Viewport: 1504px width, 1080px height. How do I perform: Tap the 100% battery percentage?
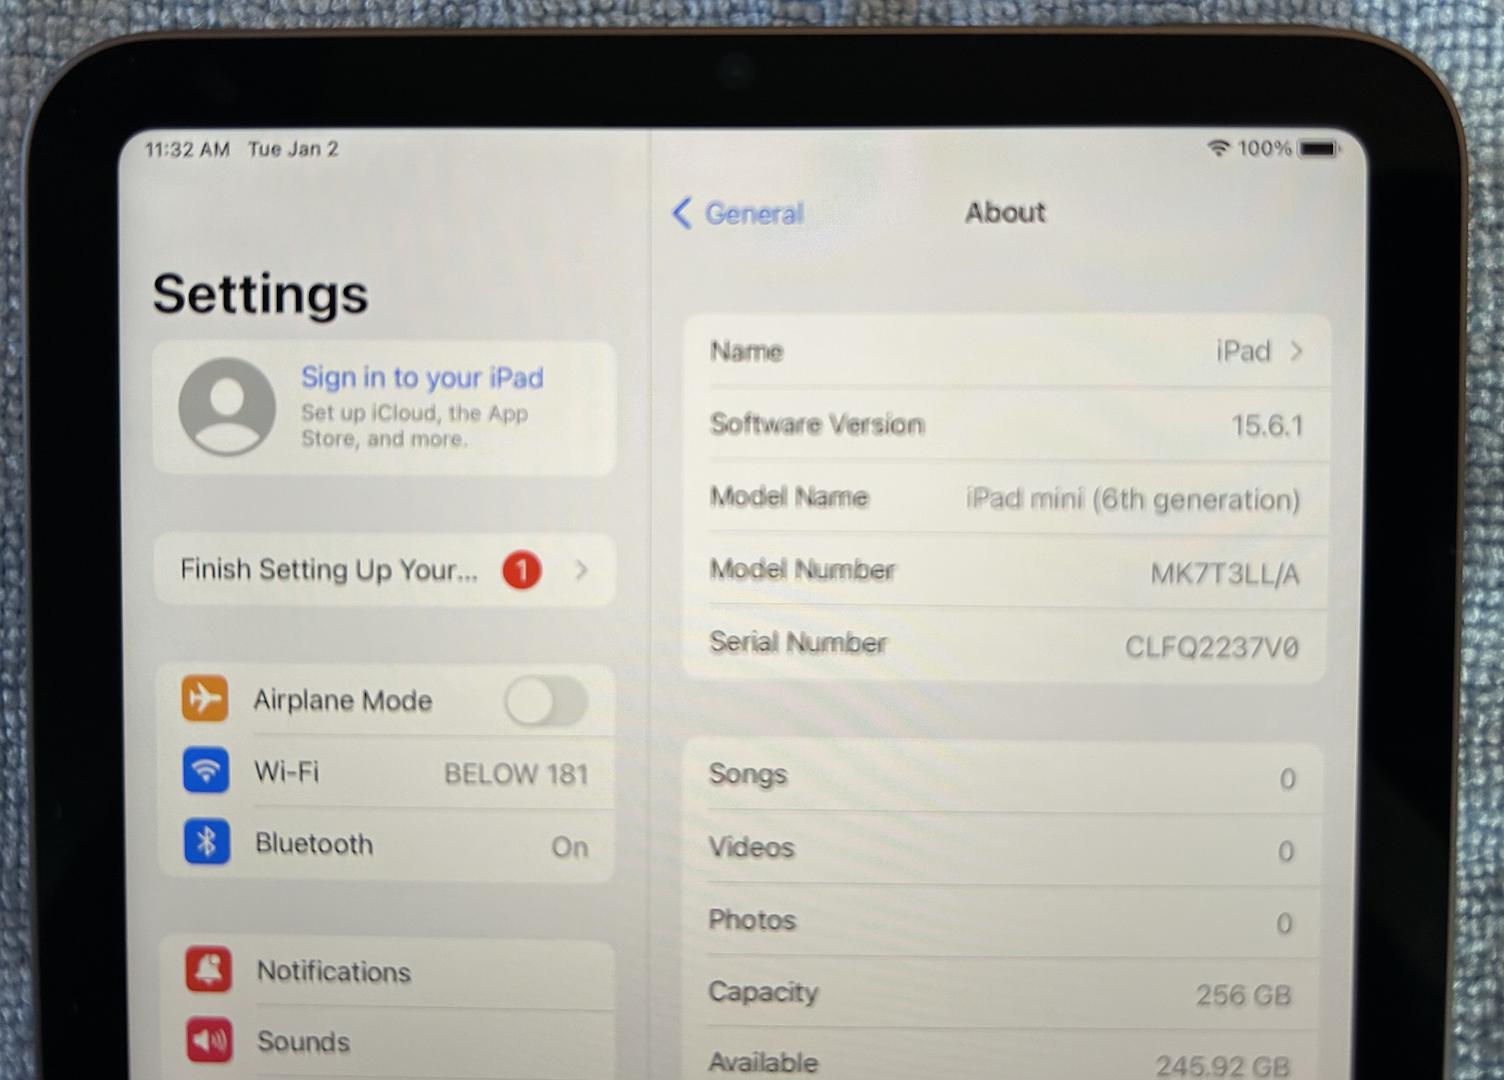(x=1265, y=148)
